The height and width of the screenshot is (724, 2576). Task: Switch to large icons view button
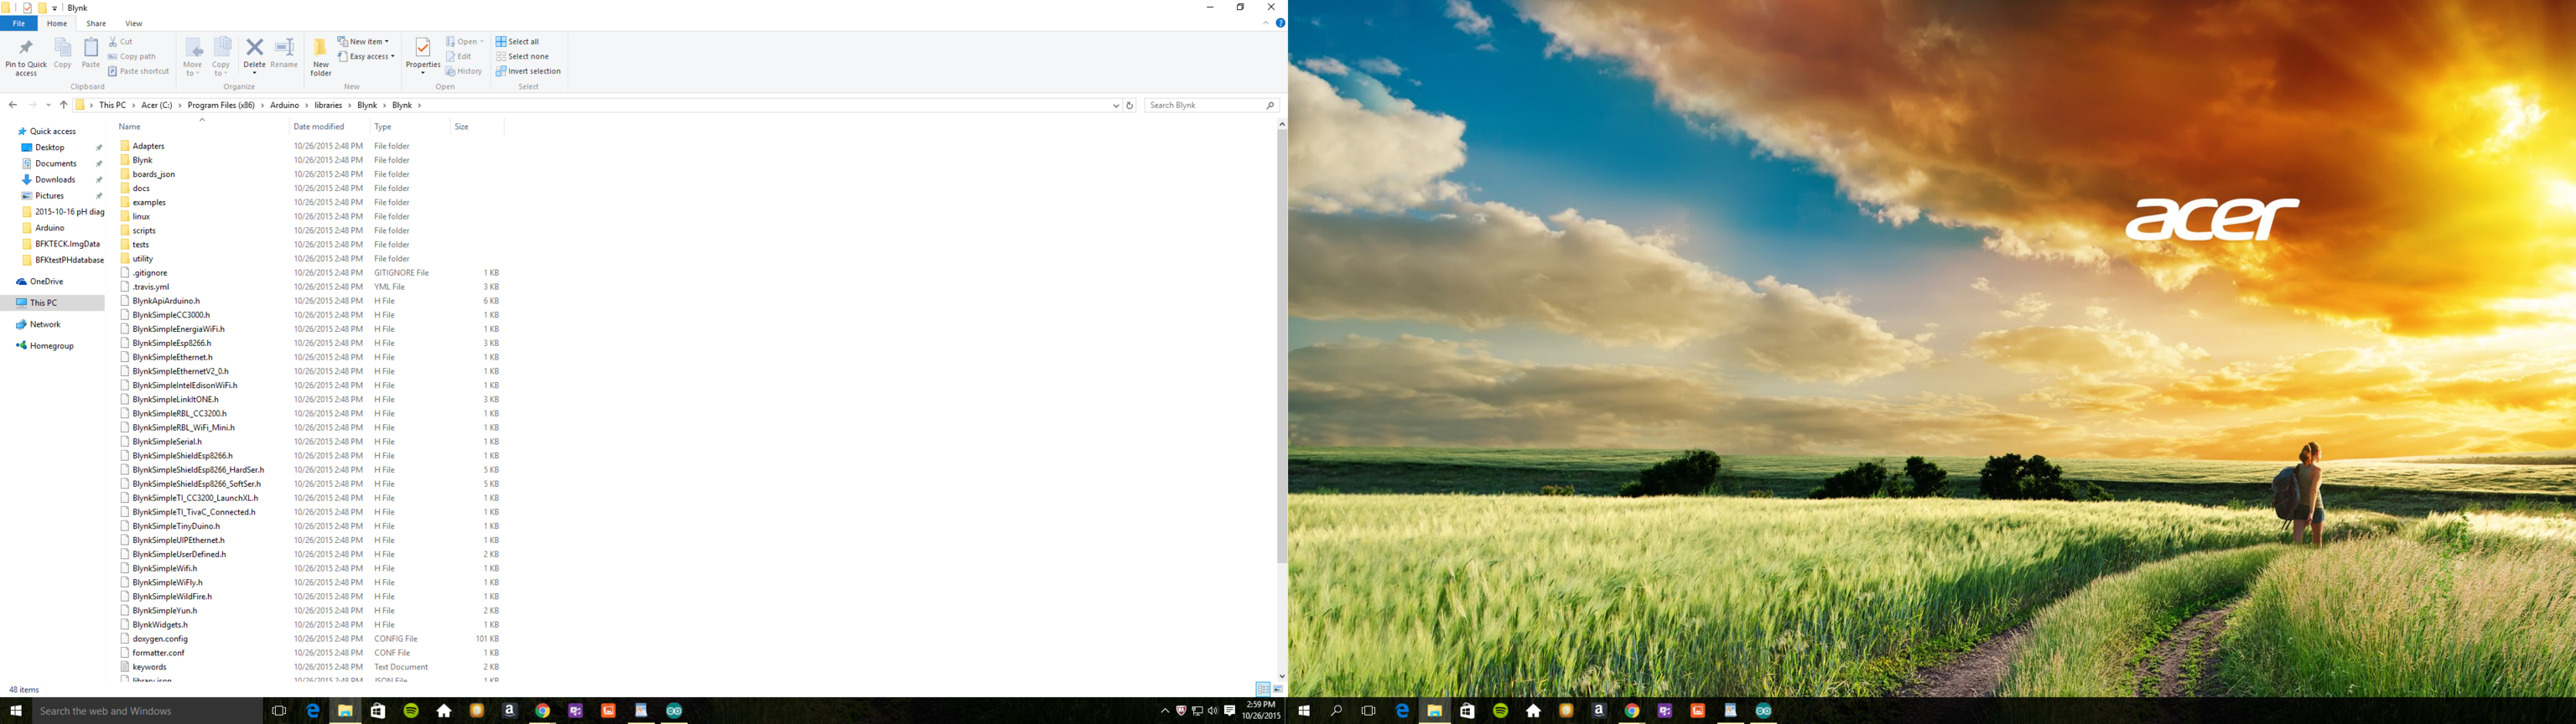[1278, 689]
